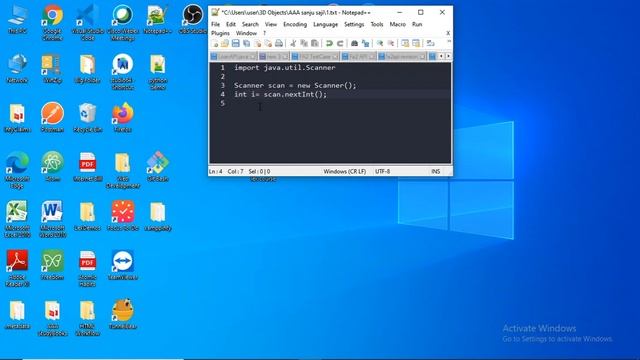Viewport: 640px width, 360px height.
Task: Open the Search menu
Action: [250, 24]
